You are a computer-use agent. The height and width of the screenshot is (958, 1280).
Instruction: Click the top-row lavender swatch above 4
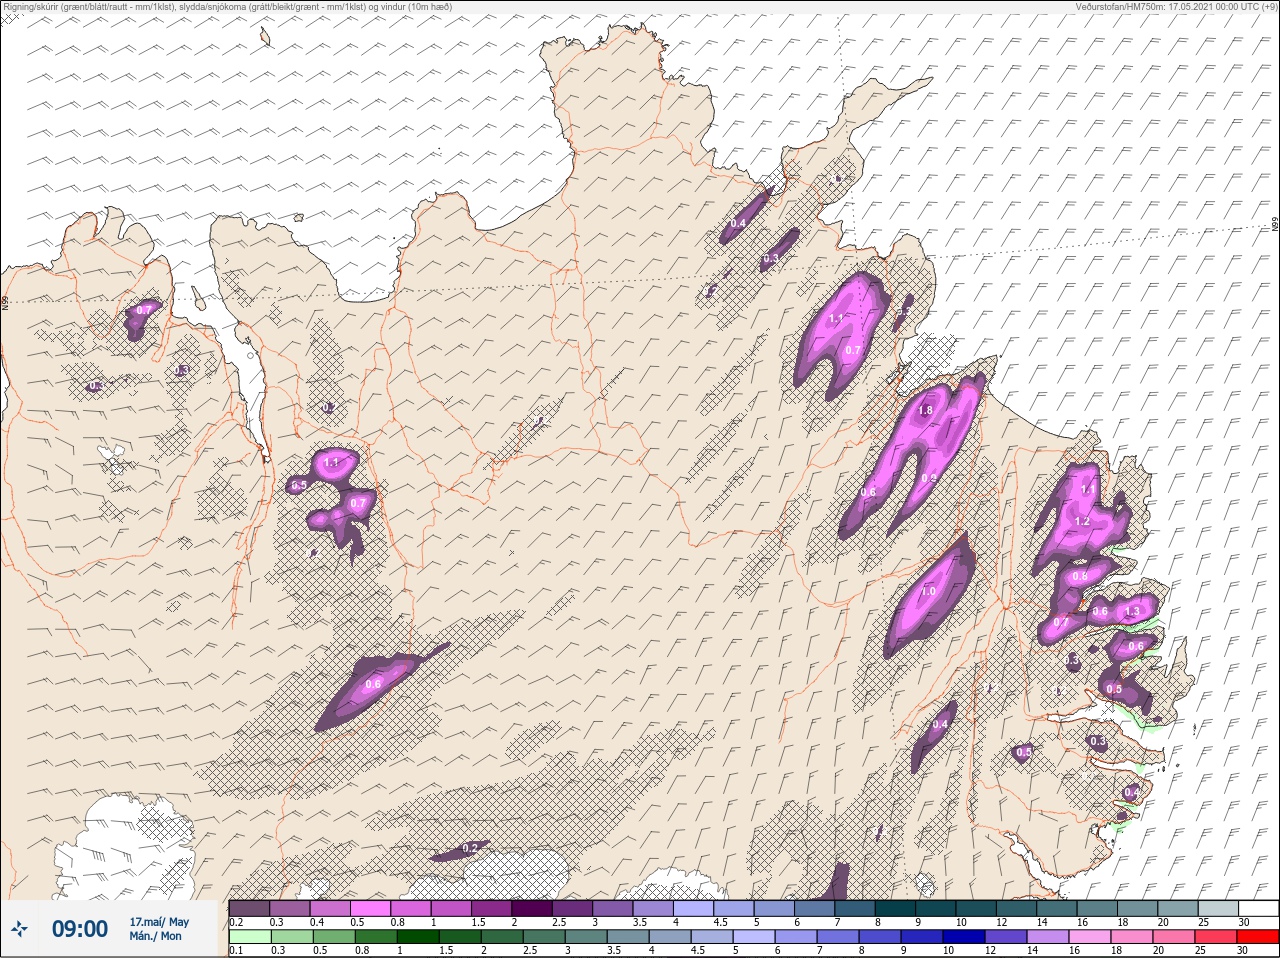point(694,909)
